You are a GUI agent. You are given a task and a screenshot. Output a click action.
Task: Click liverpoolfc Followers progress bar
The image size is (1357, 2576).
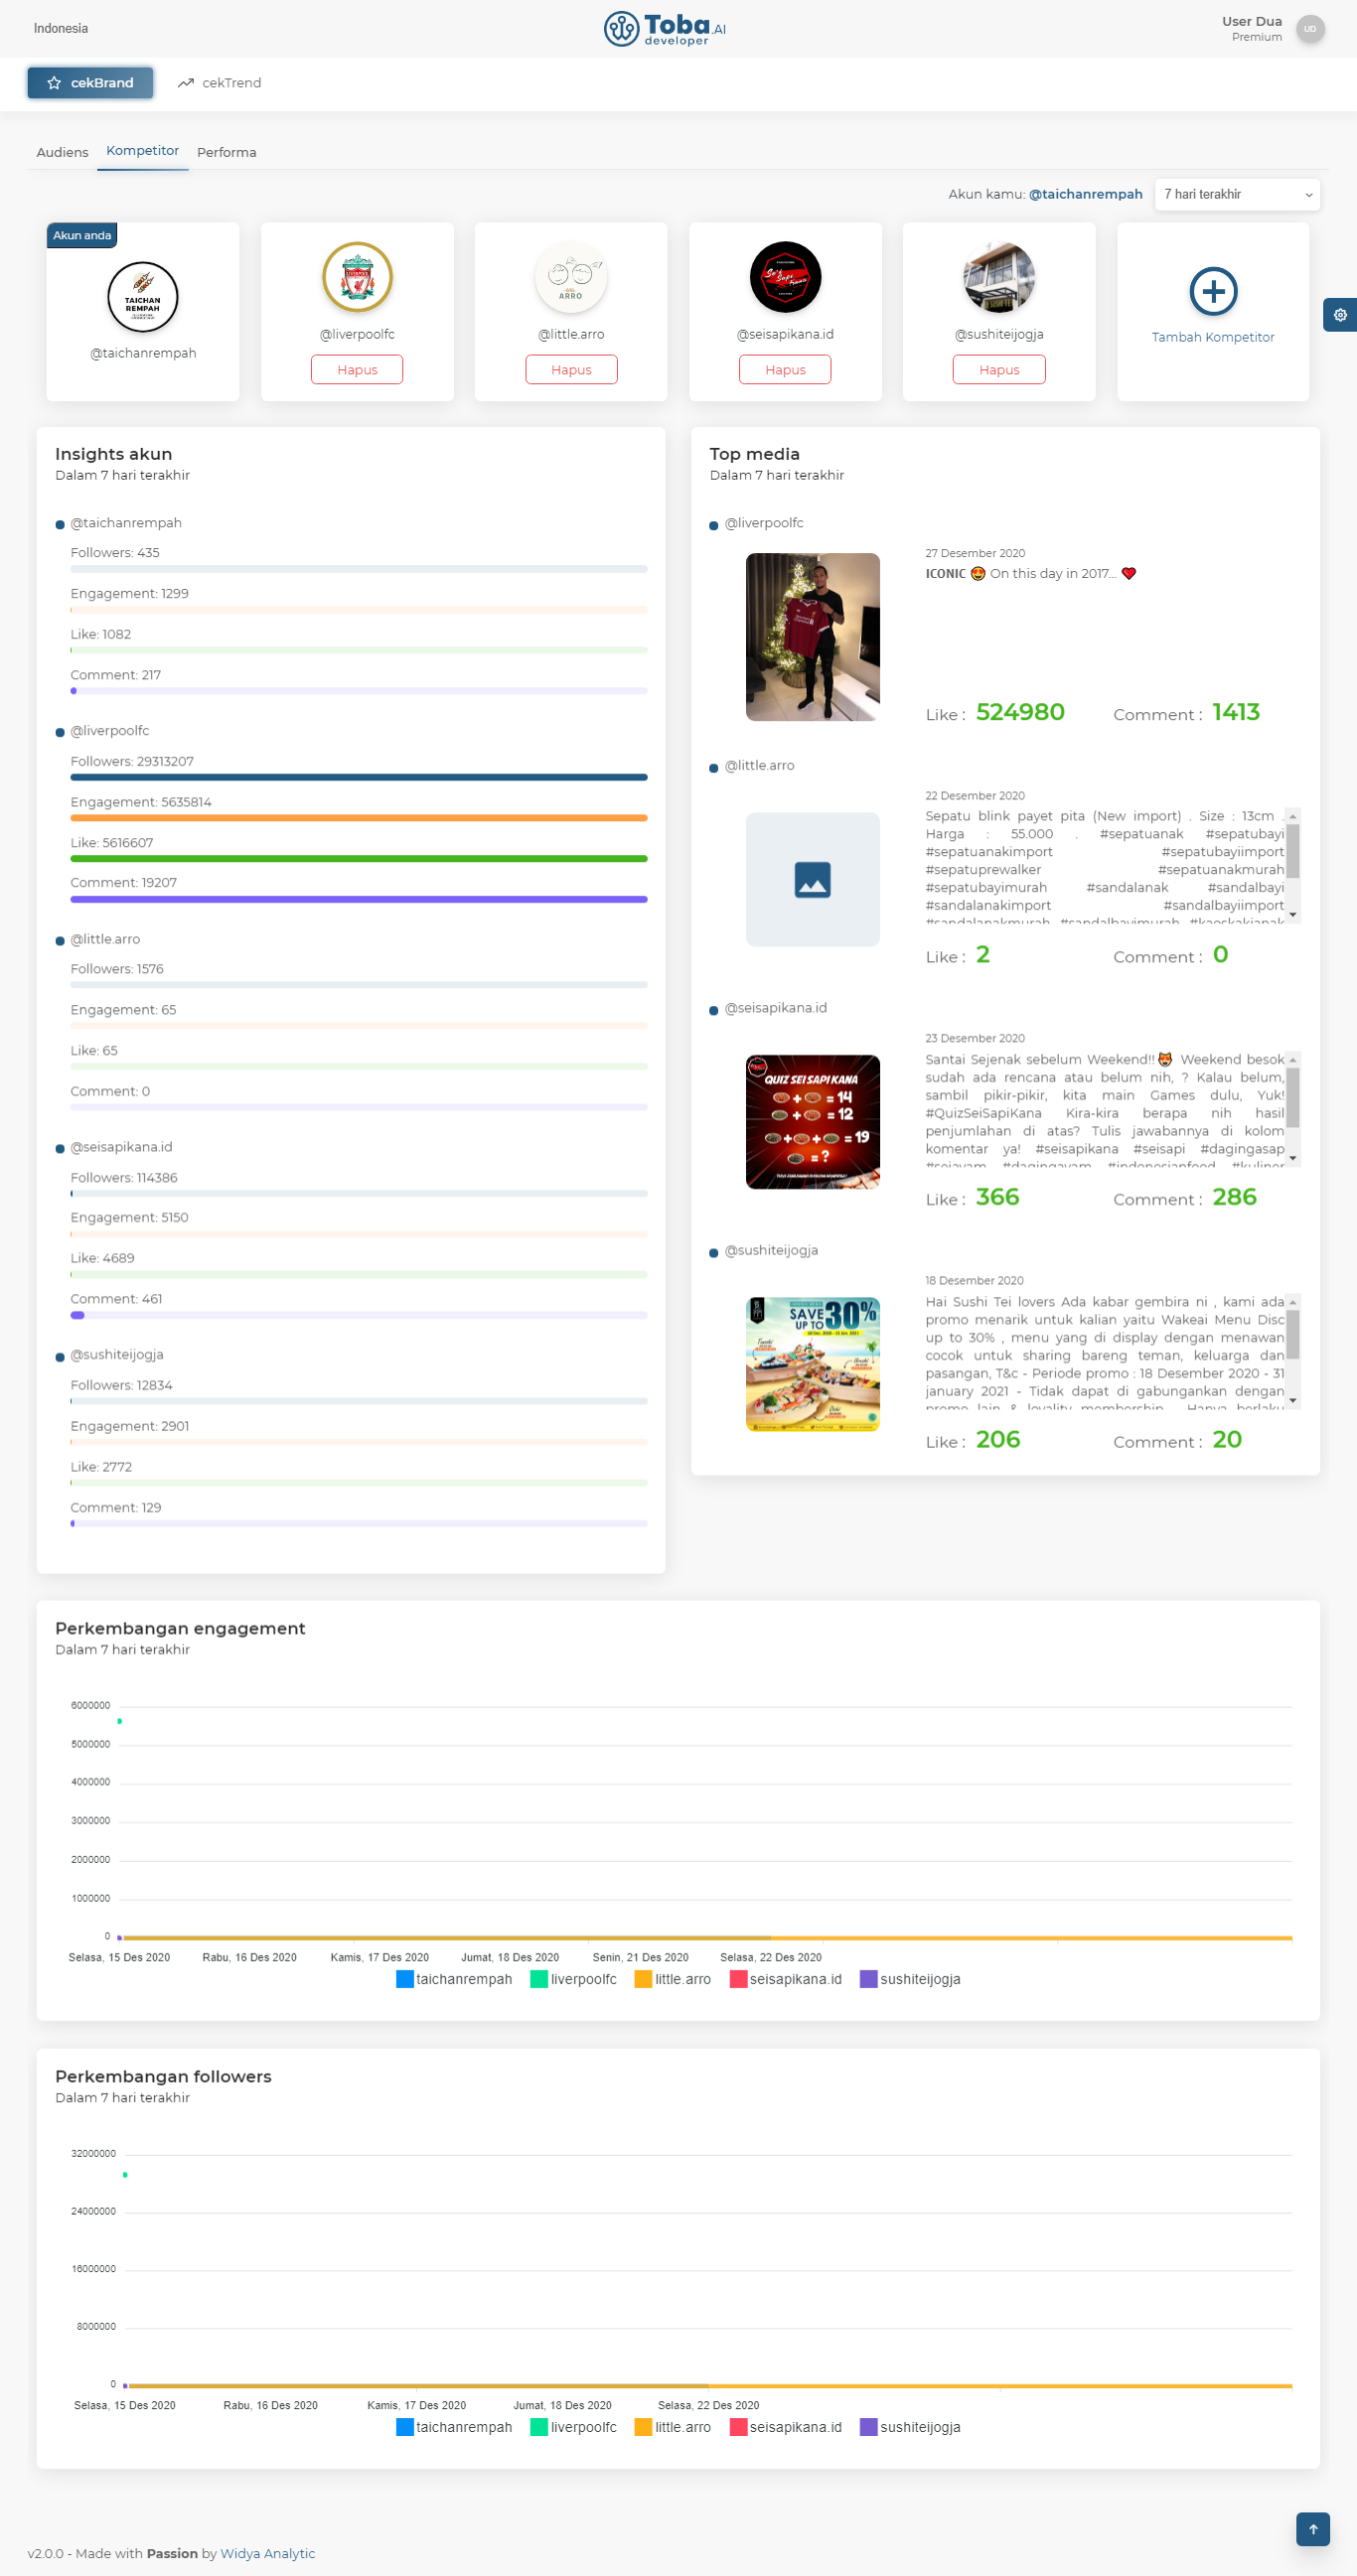[359, 777]
